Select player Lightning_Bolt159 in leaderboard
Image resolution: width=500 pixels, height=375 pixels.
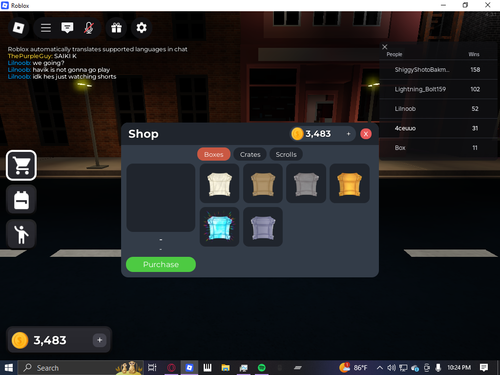click(438, 89)
